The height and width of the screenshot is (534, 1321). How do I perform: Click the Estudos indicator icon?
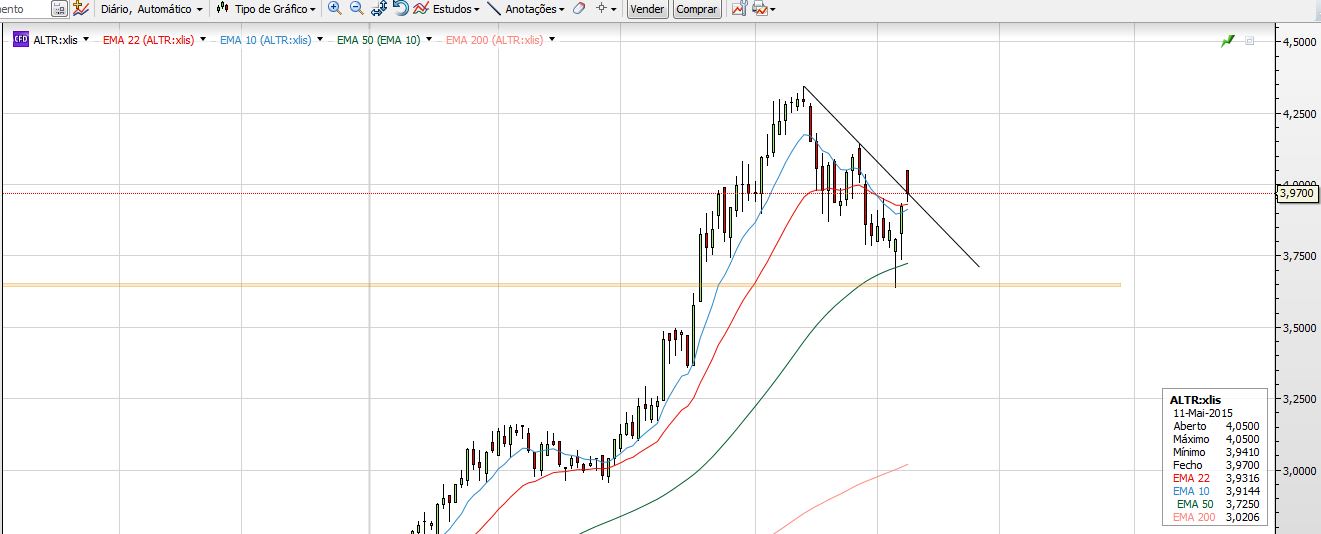click(x=421, y=8)
